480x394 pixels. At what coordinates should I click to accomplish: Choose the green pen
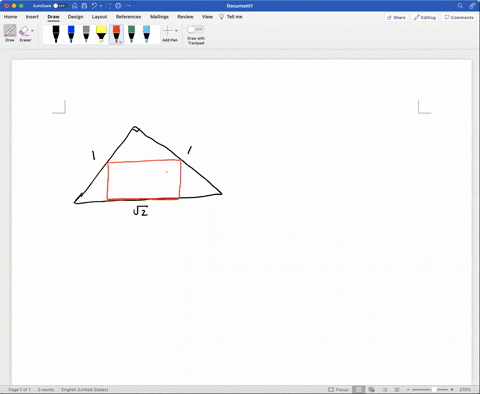tap(131, 34)
